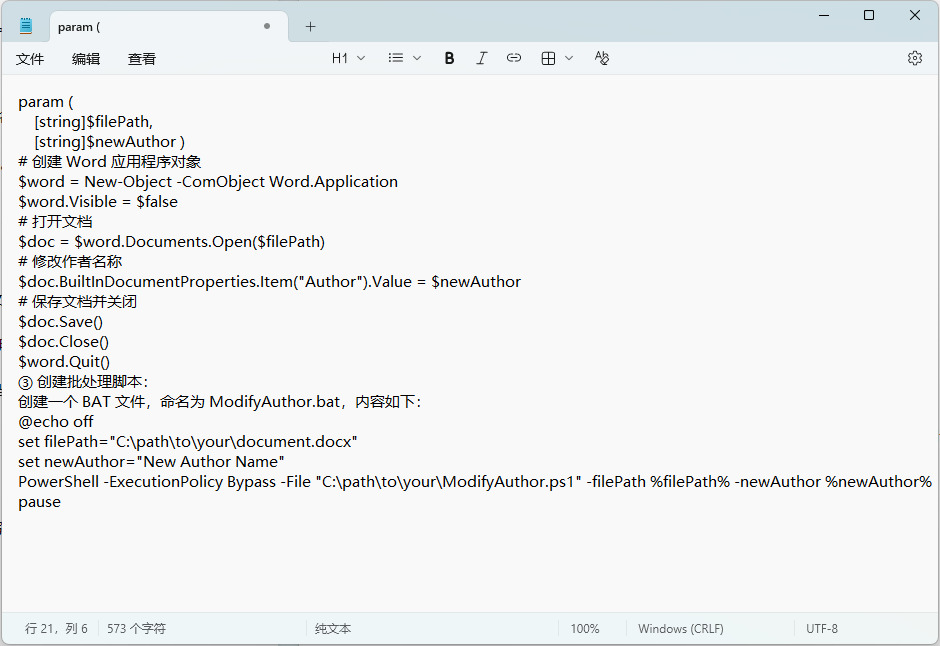Click the '纯文本' format status entry
The image size is (940, 646).
[x=333, y=629]
